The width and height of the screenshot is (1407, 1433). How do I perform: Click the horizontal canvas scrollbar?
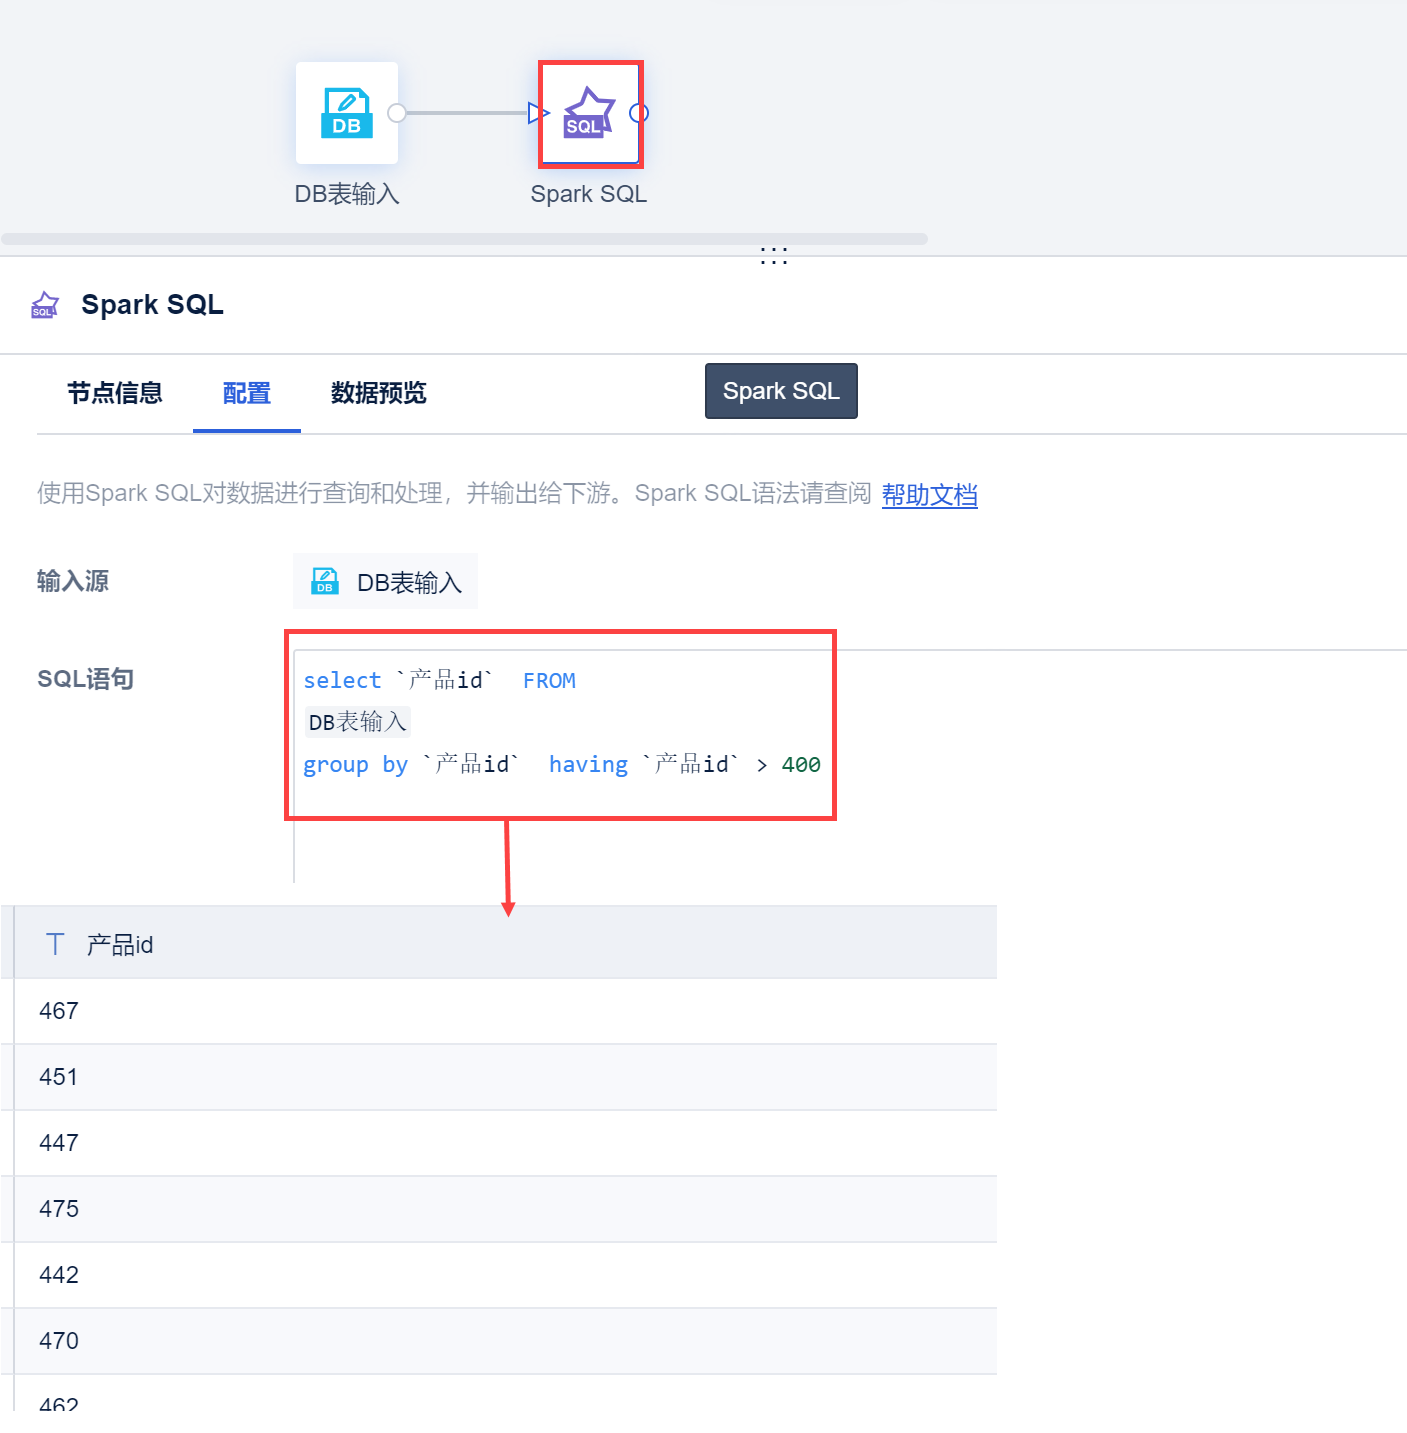(465, 239)
